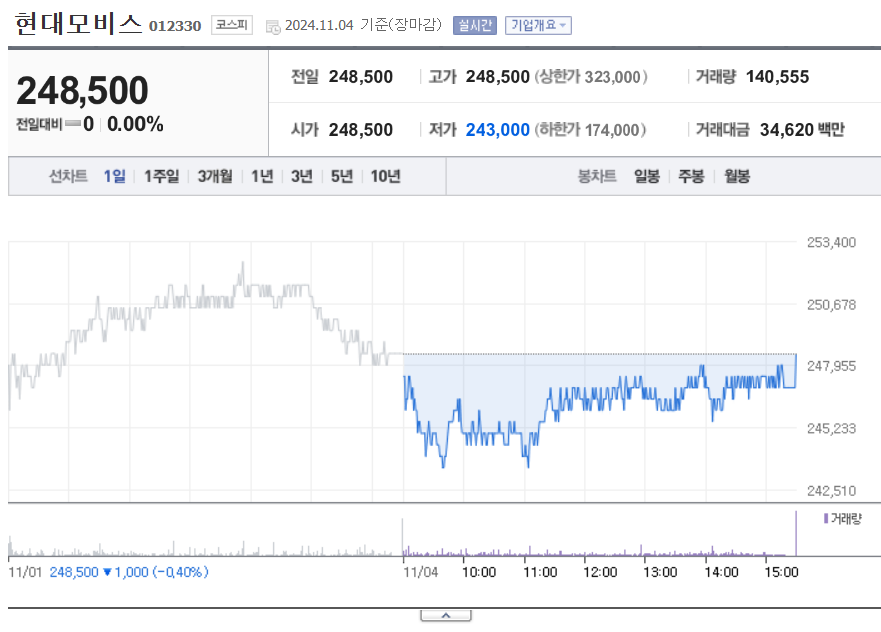
Task: Show the 월봉 monthly candle chart
Action: (737, 176)
